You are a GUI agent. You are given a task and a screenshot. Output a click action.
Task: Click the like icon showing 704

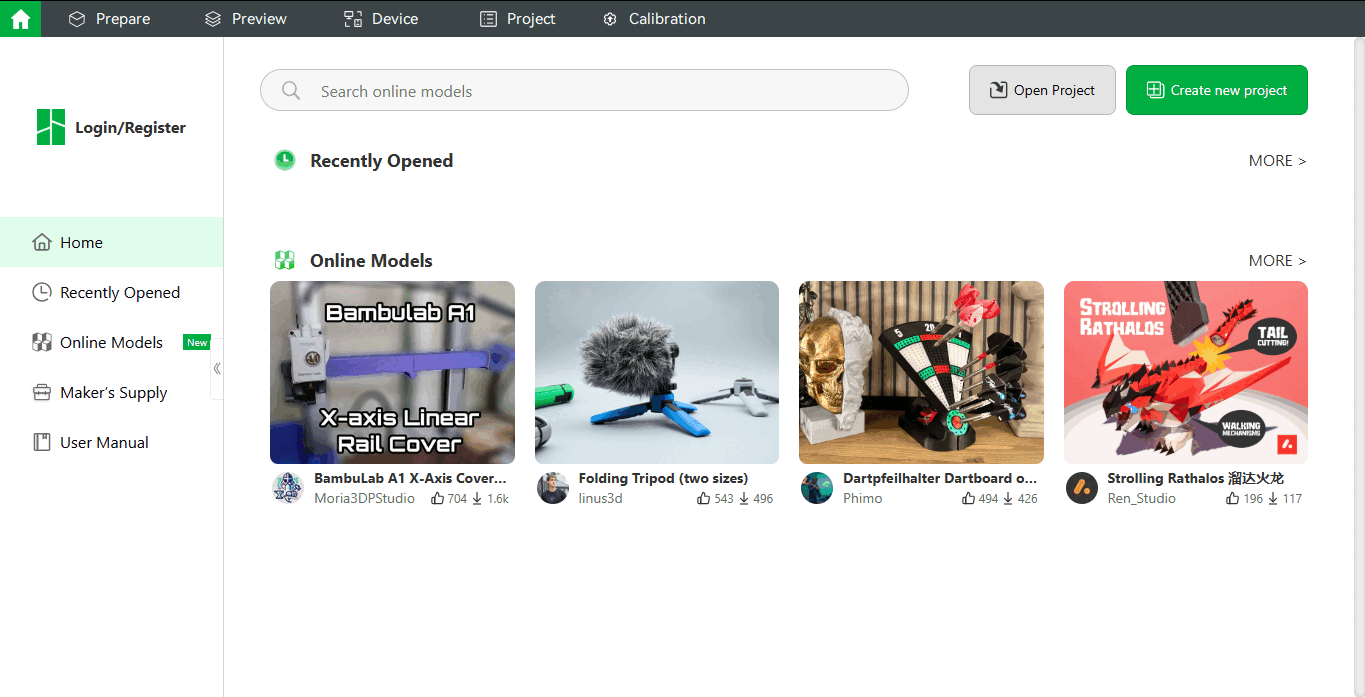point(438,498)
